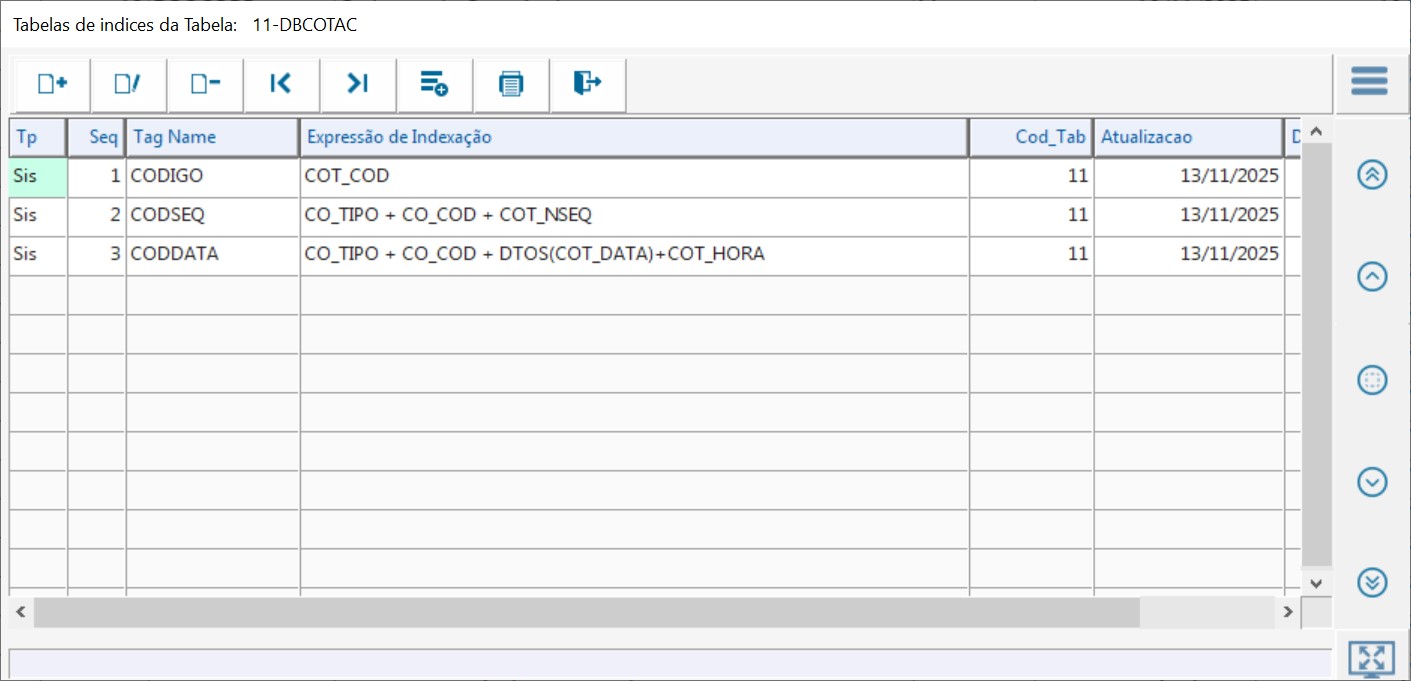
Task: Jump to bottom with double-down chevron
Action: tap(1372, 581)
